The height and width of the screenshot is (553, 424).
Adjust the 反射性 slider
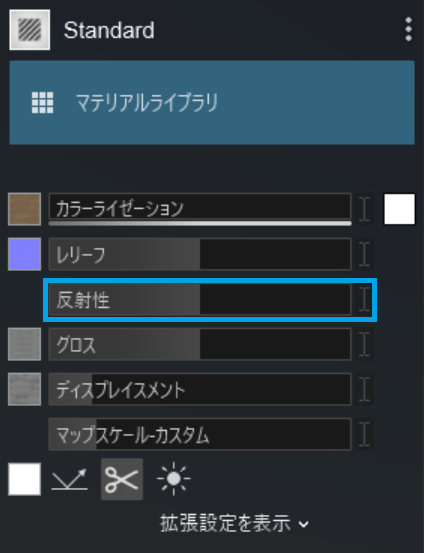[x=200, y=299]
